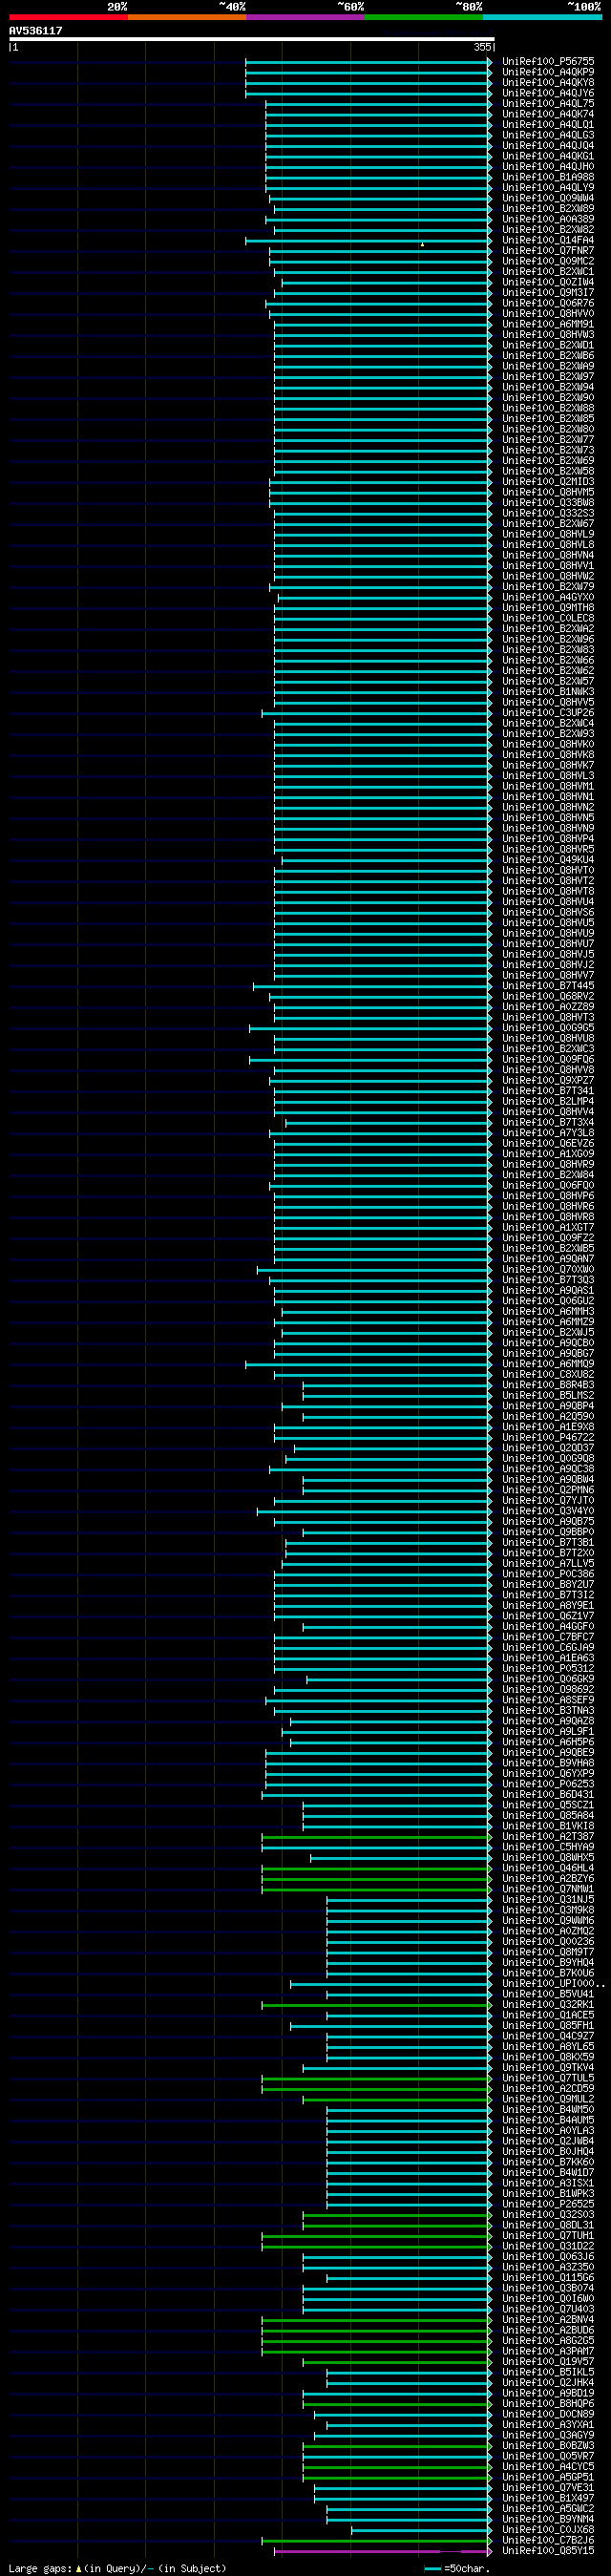The height and width of the screenshot is (2576, 611).
Task: Click the yellow gap marker in Q14FA4 row
Action: pos(422,244)
